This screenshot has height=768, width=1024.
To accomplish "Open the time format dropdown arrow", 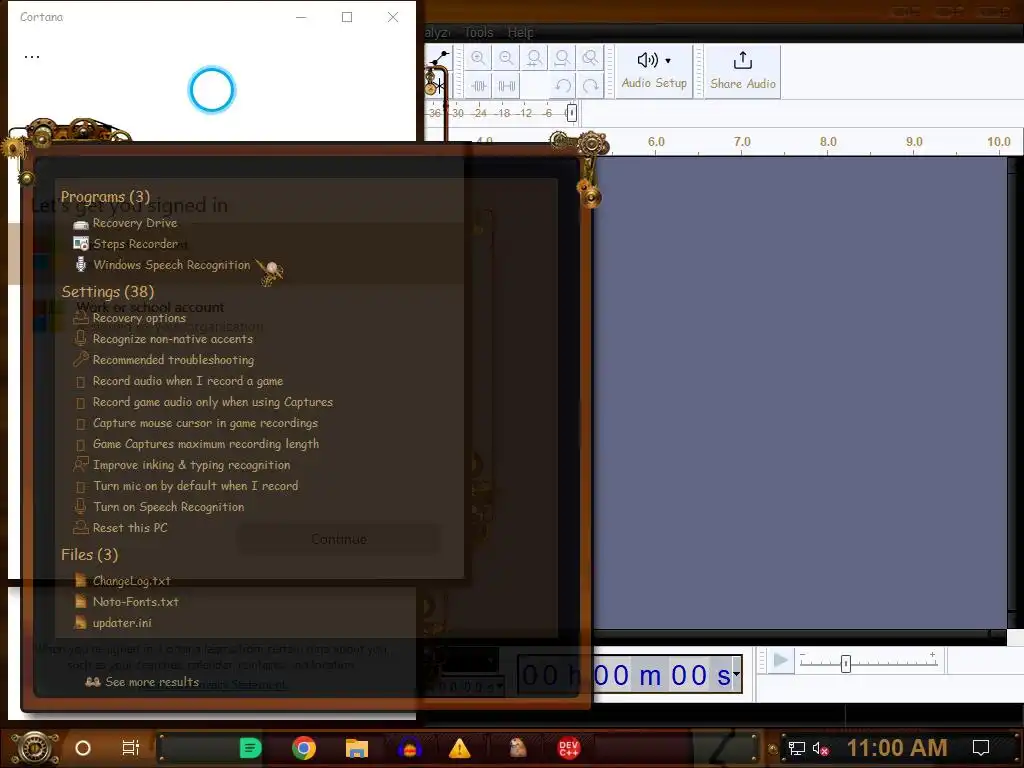I will (x=737, y=674).
